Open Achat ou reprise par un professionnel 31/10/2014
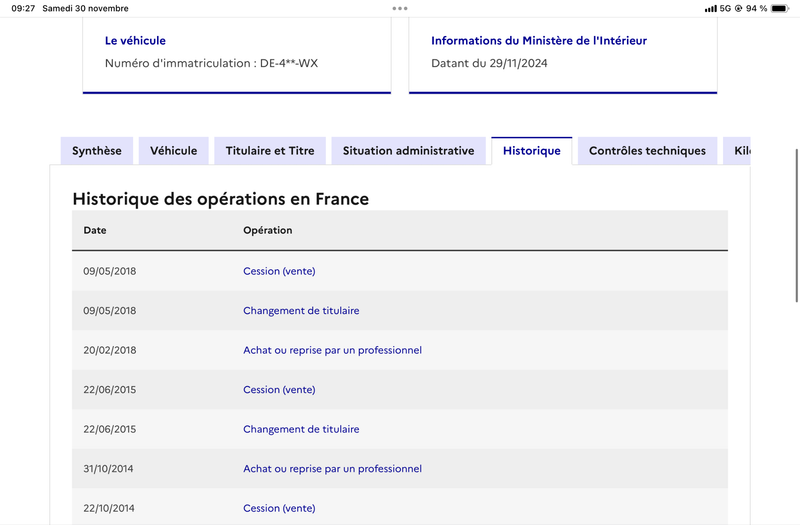This screenshot has height=525, width=800. [x=332, y=469]
